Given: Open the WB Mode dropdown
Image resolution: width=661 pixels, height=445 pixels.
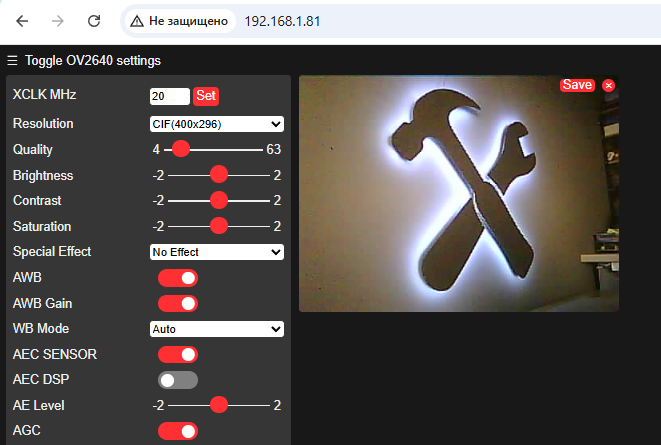Looking at the screenshot, I should [x=217, y=329].
